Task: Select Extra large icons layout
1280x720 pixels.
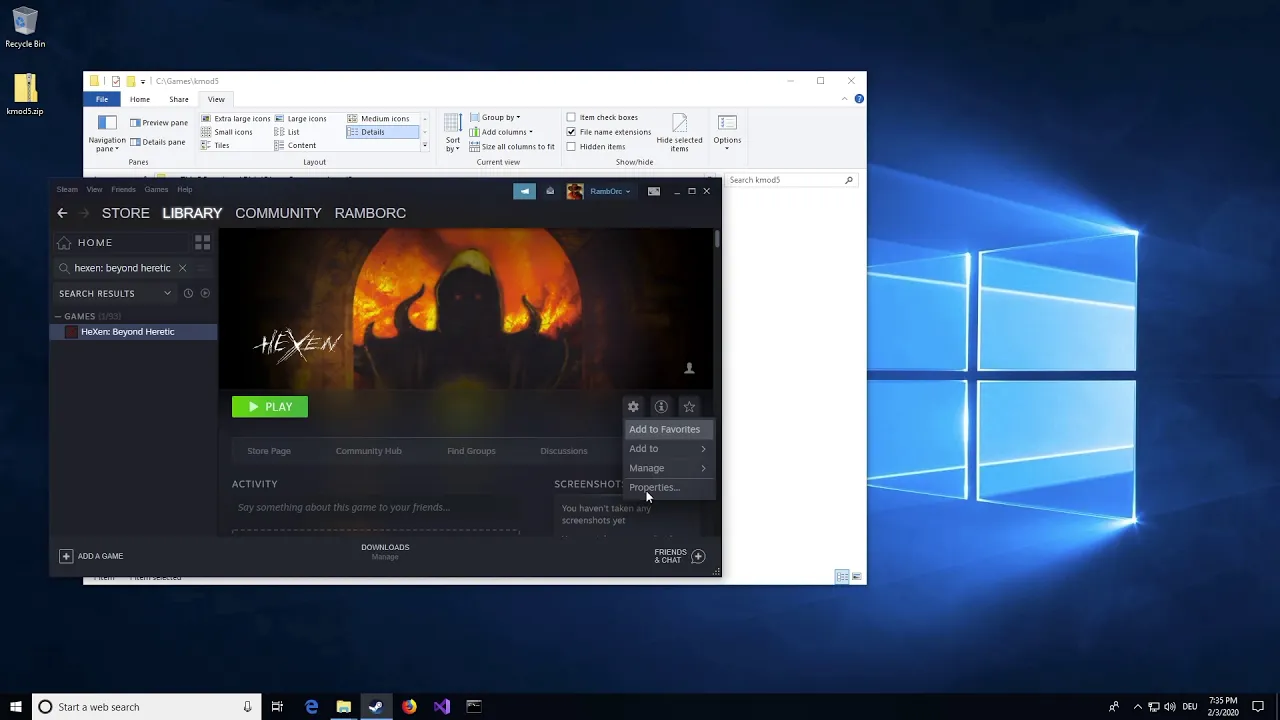Action: [x=236, y=118]
